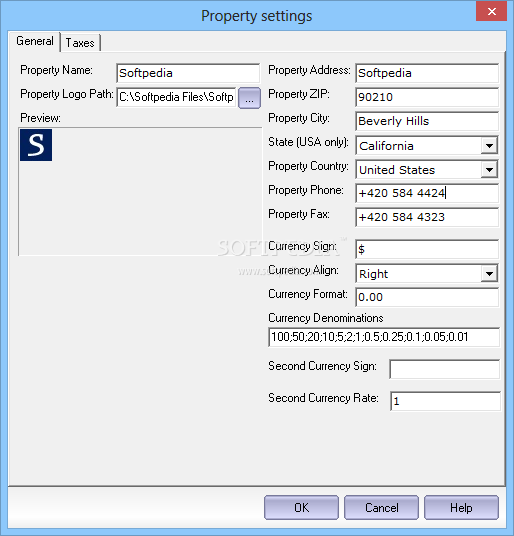The height and width of the screenshot is (536, 514).
Task: Click the 'Currency Denominations' label
Action: coord(326,318)
